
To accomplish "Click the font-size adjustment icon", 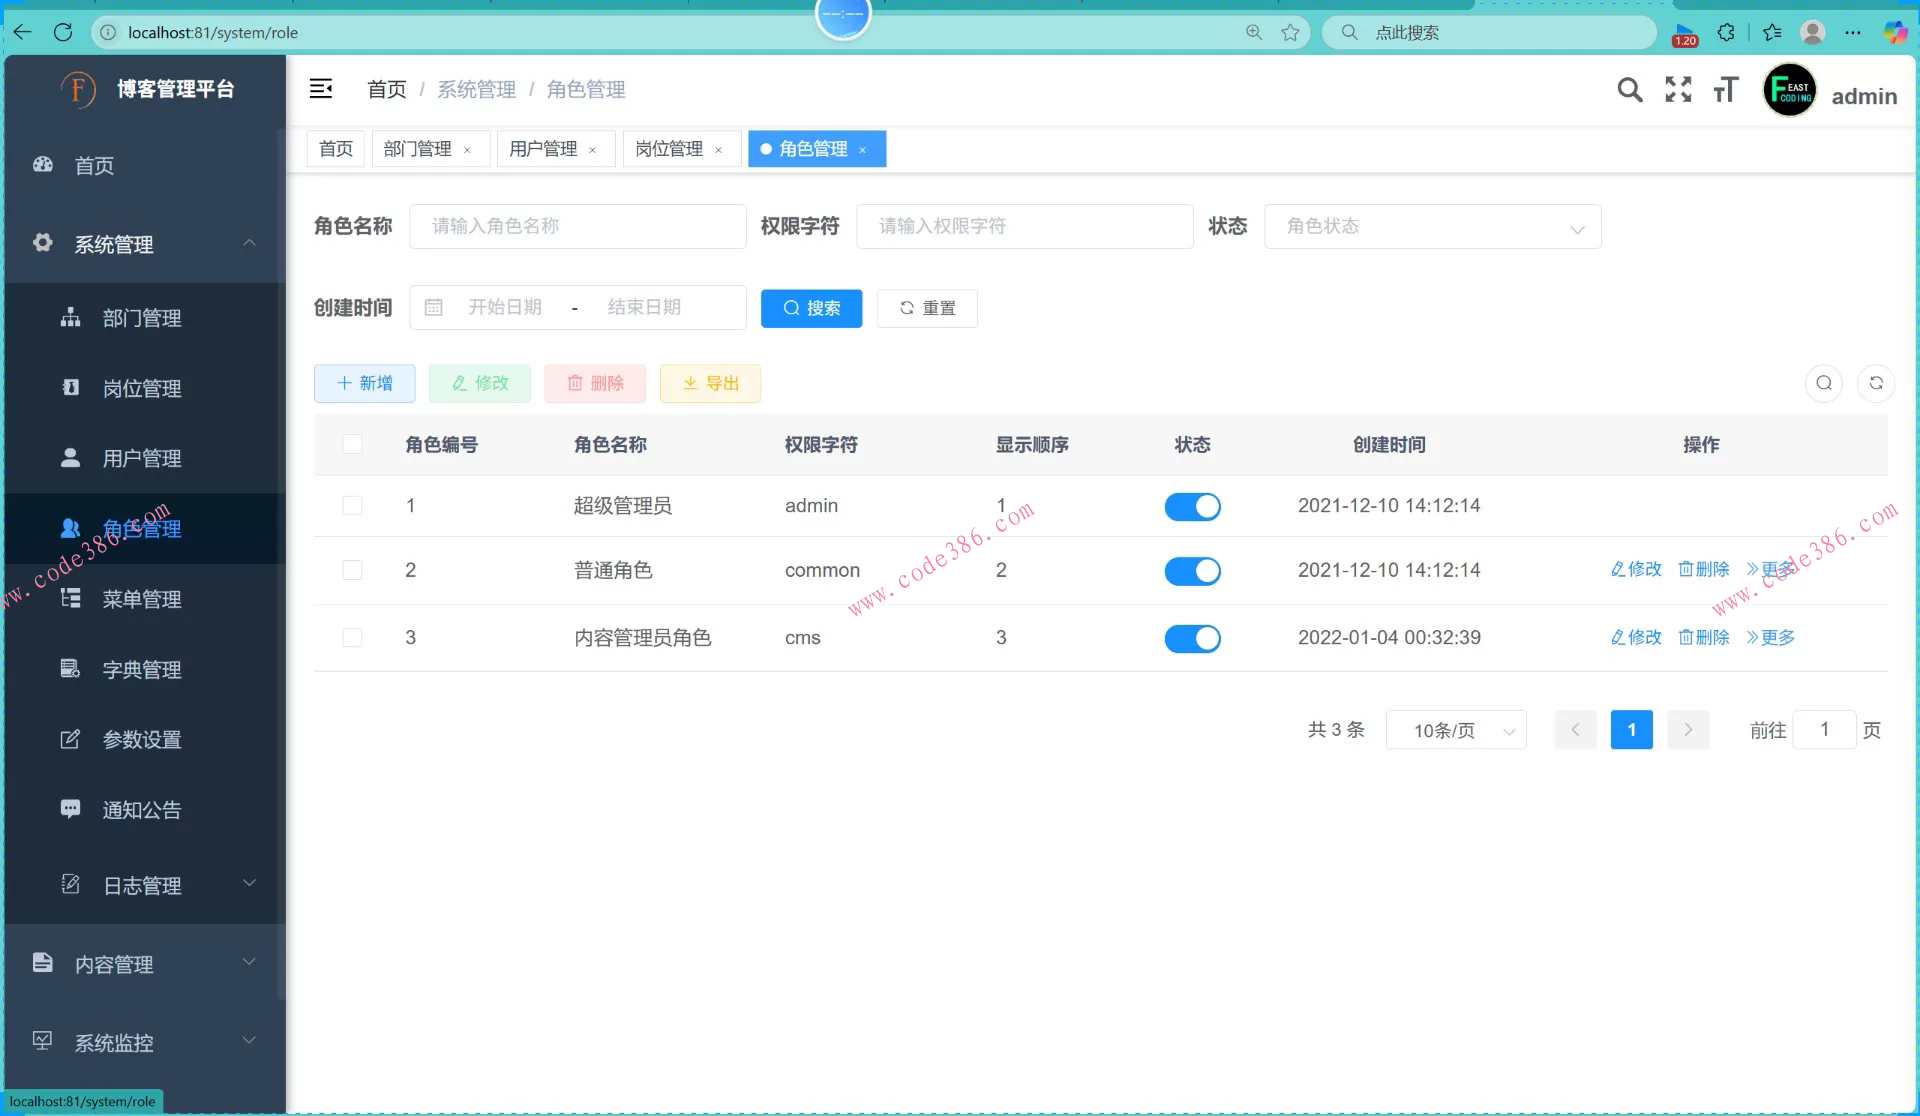I will pos(1725,89).
